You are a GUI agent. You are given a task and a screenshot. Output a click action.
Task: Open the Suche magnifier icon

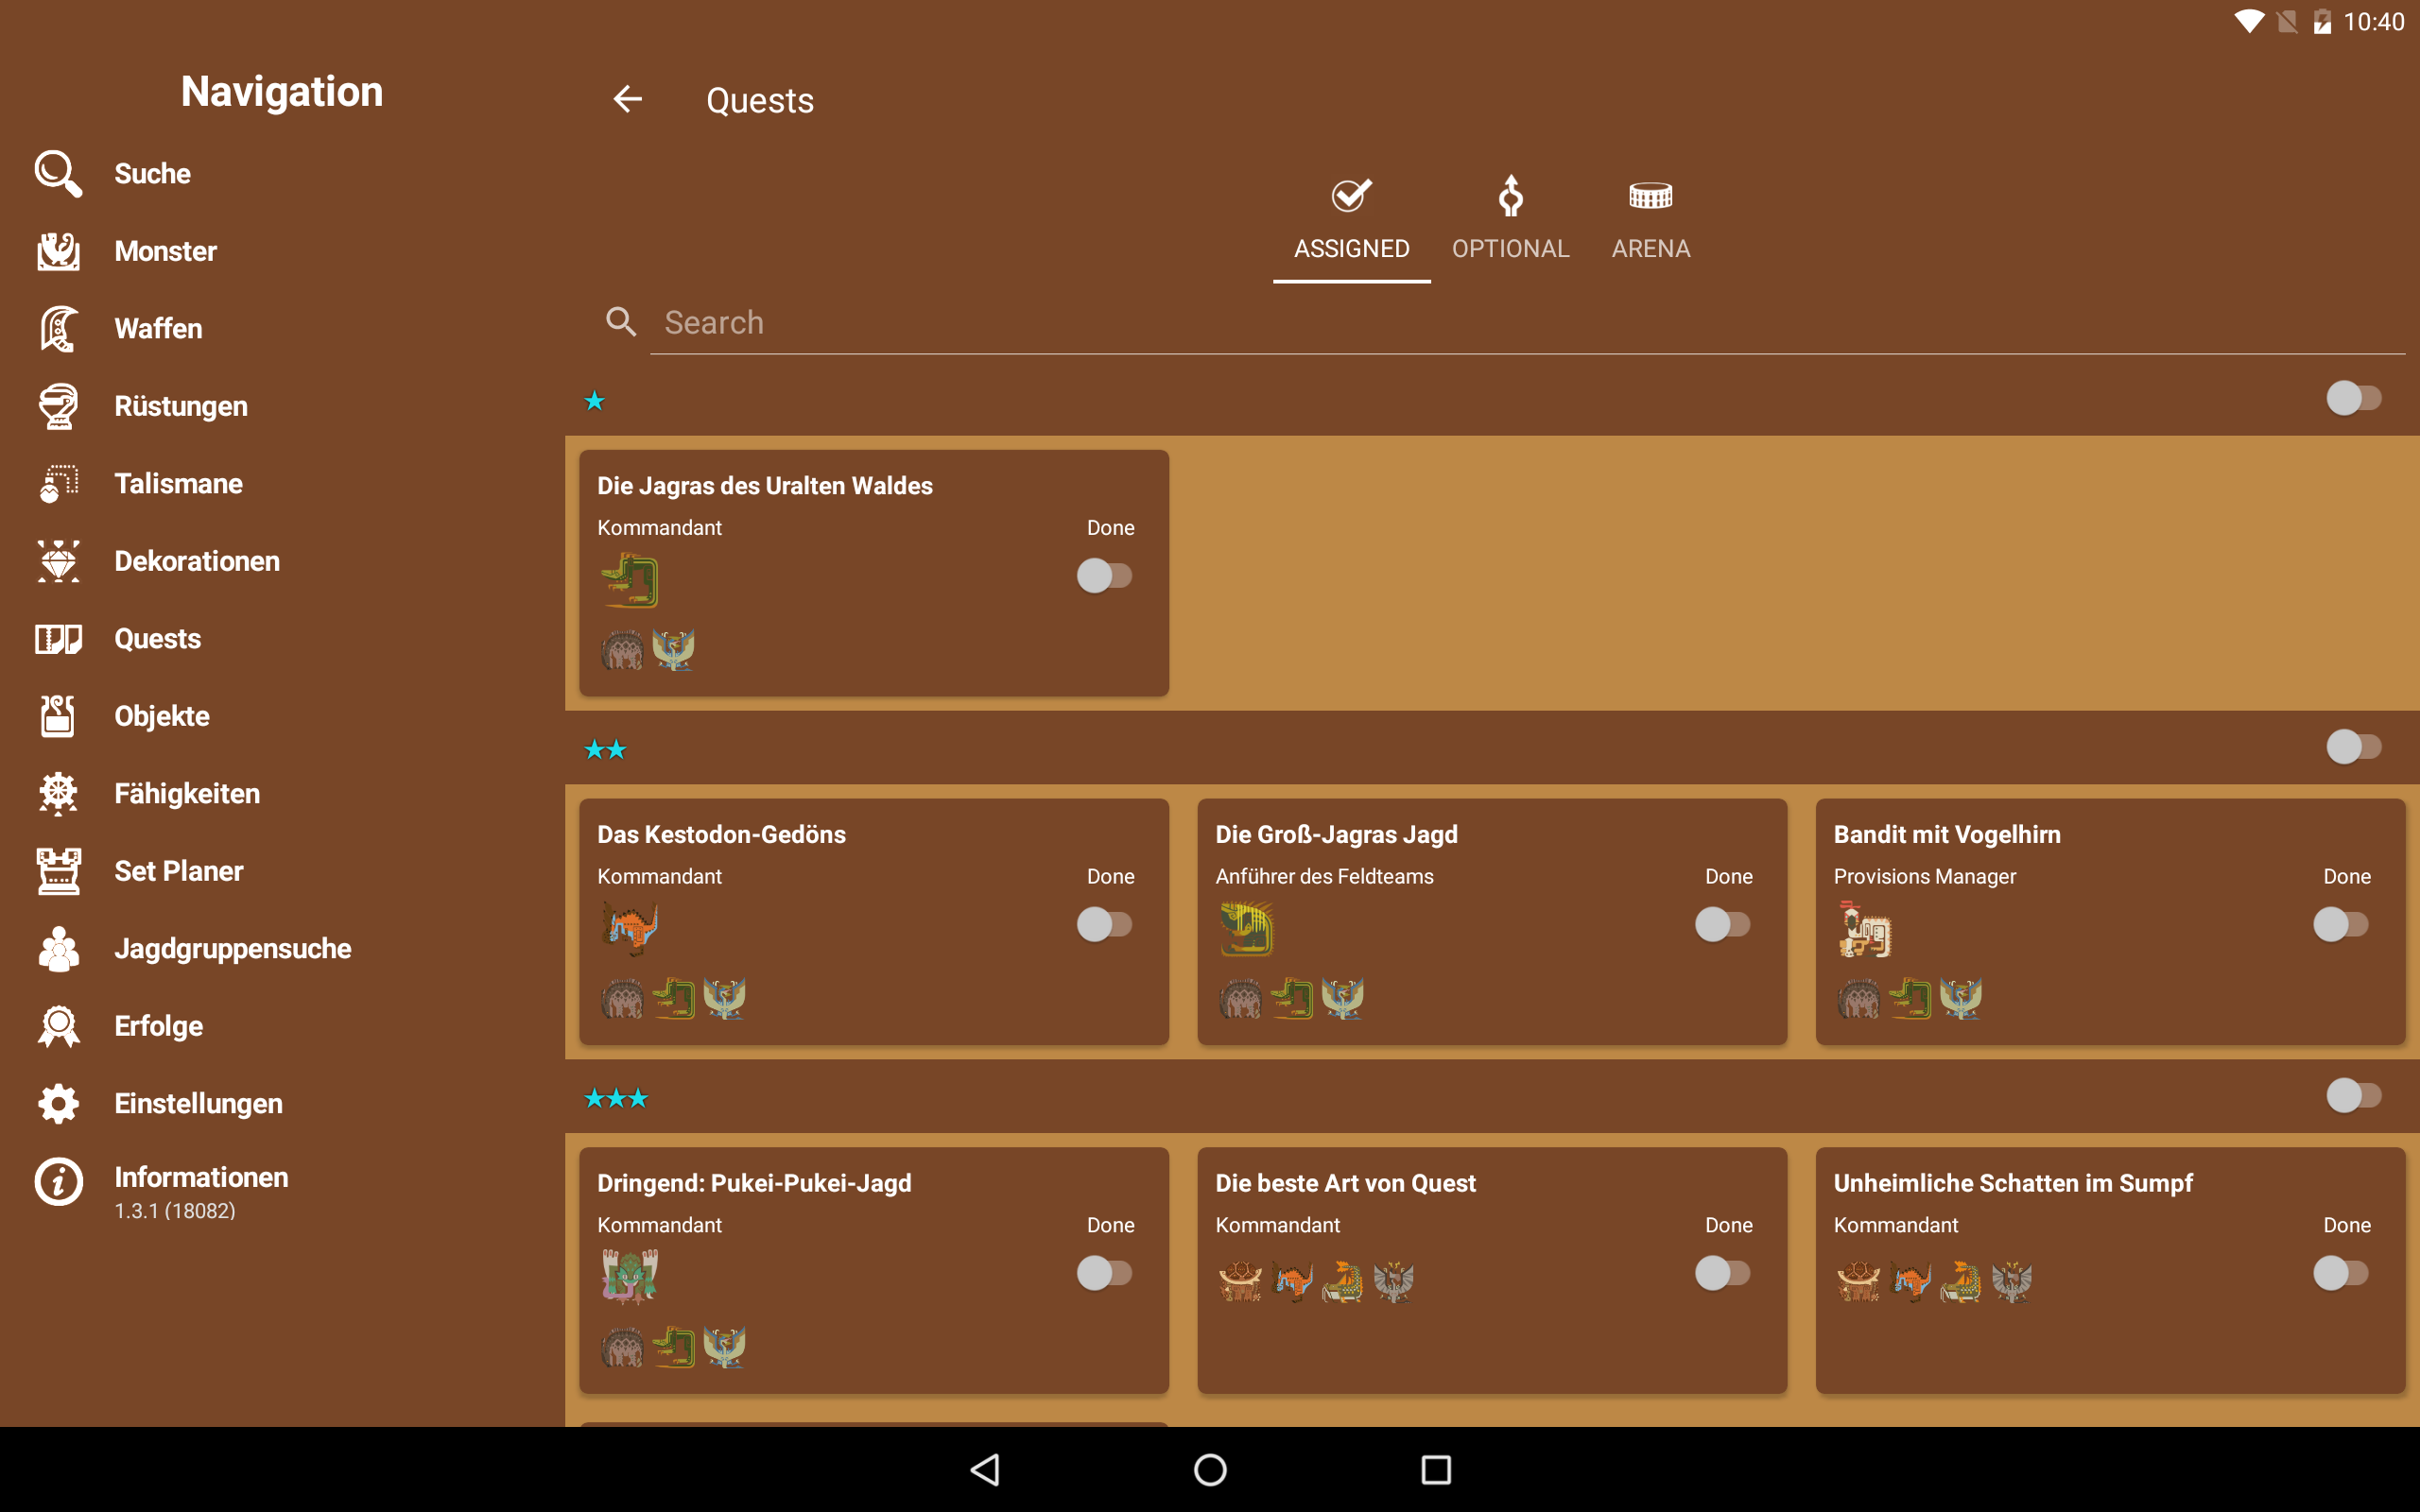tap(58, 173)
